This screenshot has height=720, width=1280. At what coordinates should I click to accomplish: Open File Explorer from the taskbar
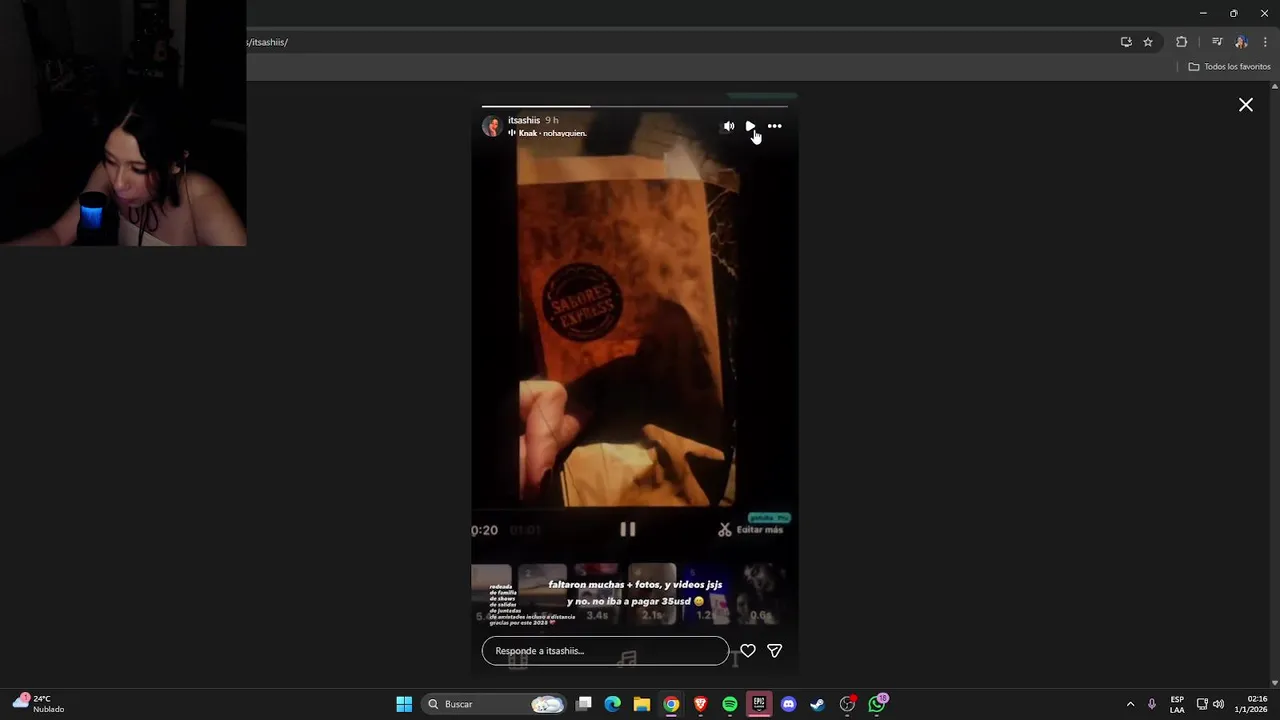(x=642, y=704)
